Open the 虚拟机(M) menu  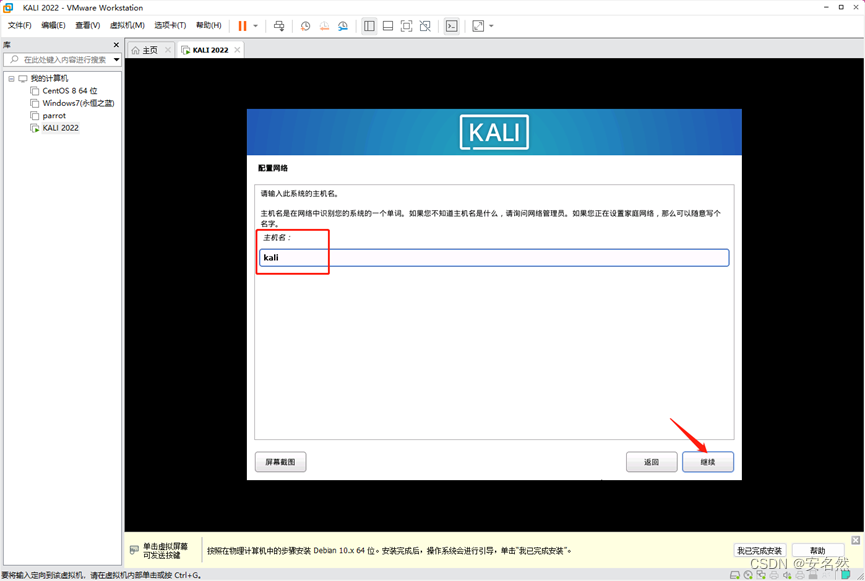127,25
